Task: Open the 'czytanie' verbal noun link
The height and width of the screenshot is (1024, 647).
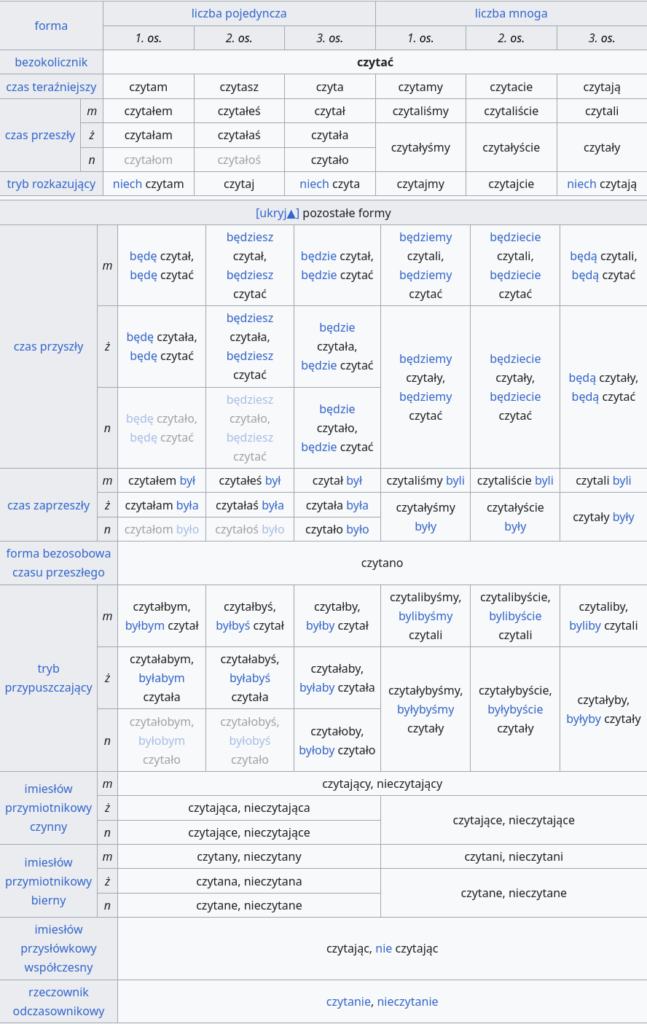Action: (x=348, y=1001)
